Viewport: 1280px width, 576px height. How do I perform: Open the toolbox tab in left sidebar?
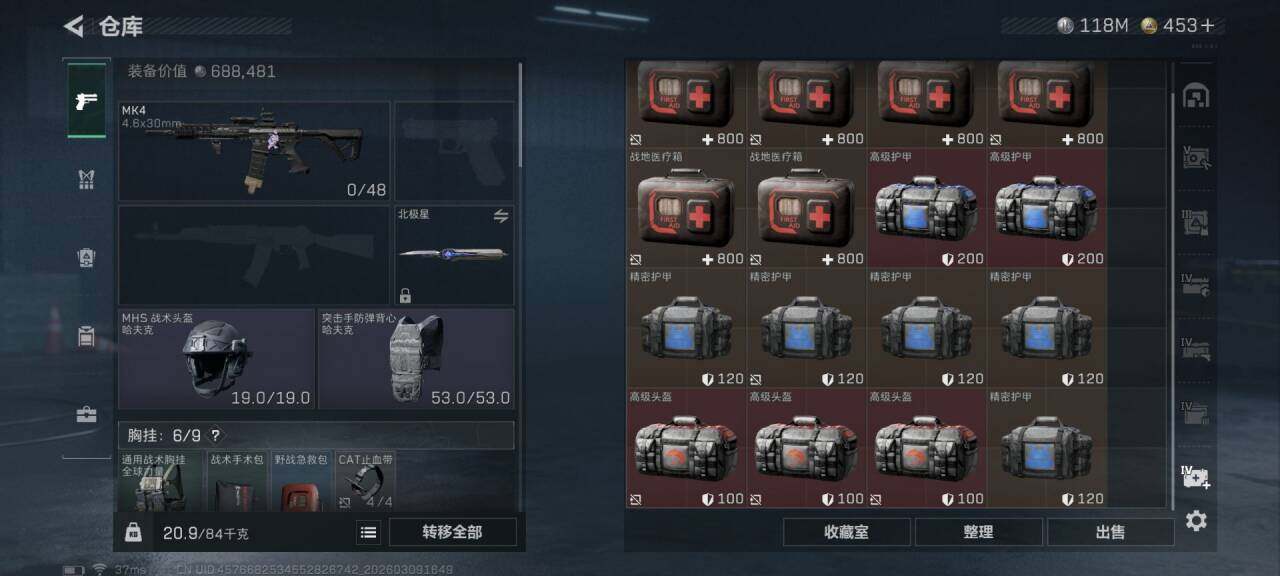[87, 414]
